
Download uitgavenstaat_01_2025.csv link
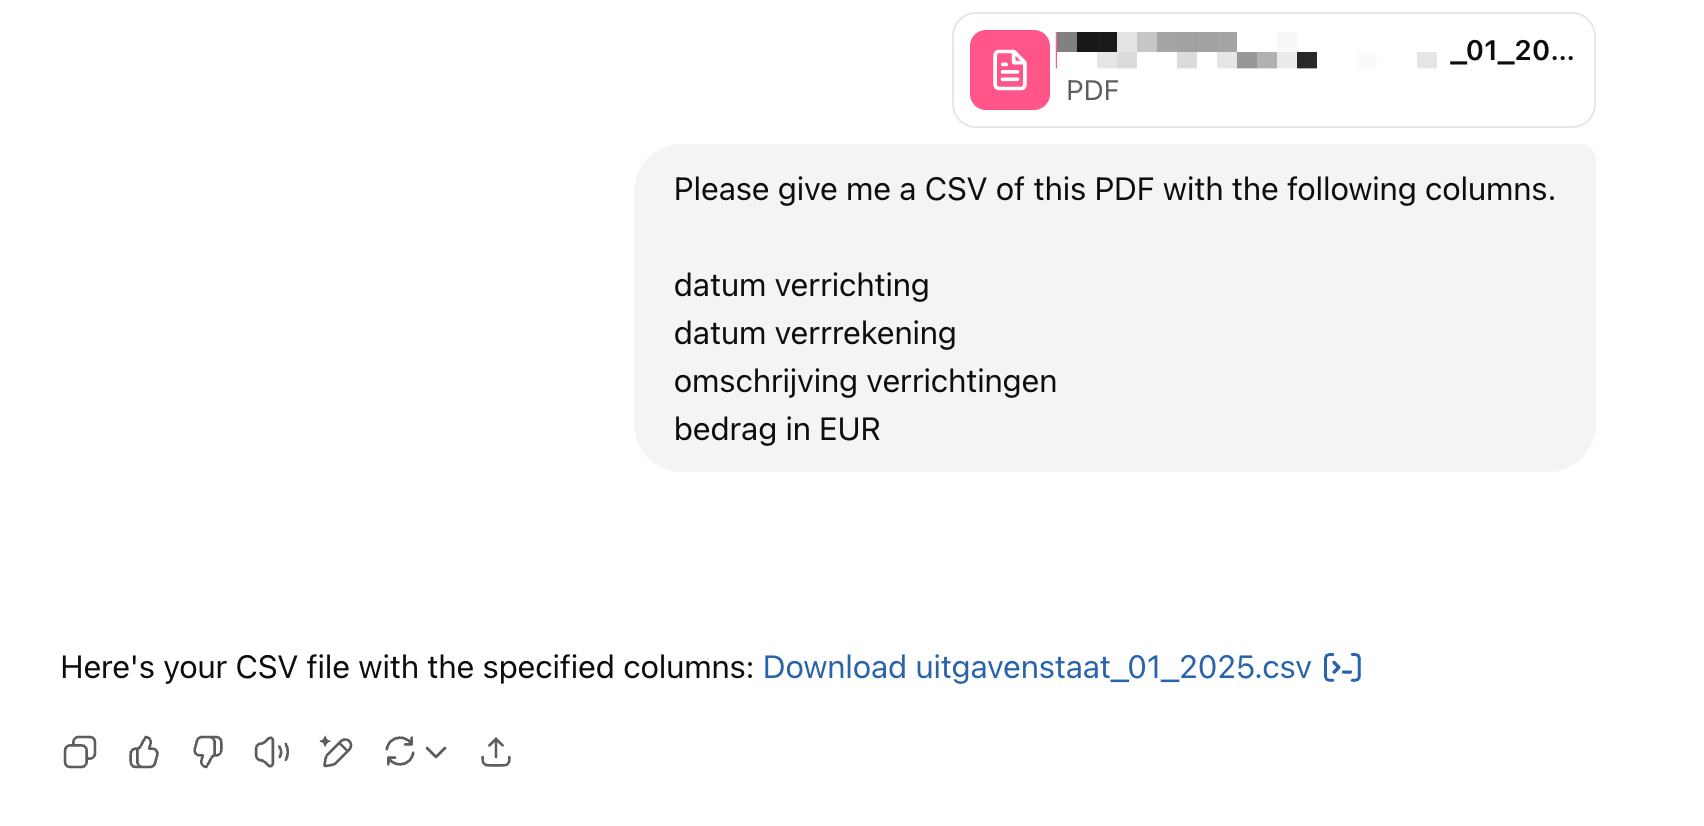(1037, 667)
